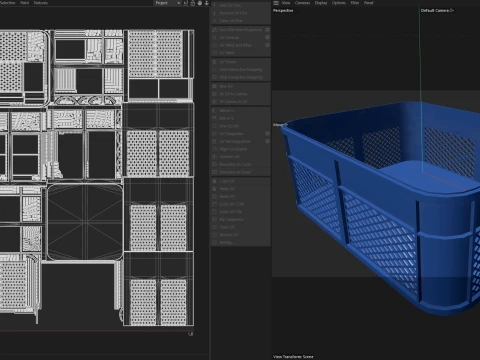Open the viewport hamburger menu icon
This screenshot has width=480, height=360.
[276, 3]
